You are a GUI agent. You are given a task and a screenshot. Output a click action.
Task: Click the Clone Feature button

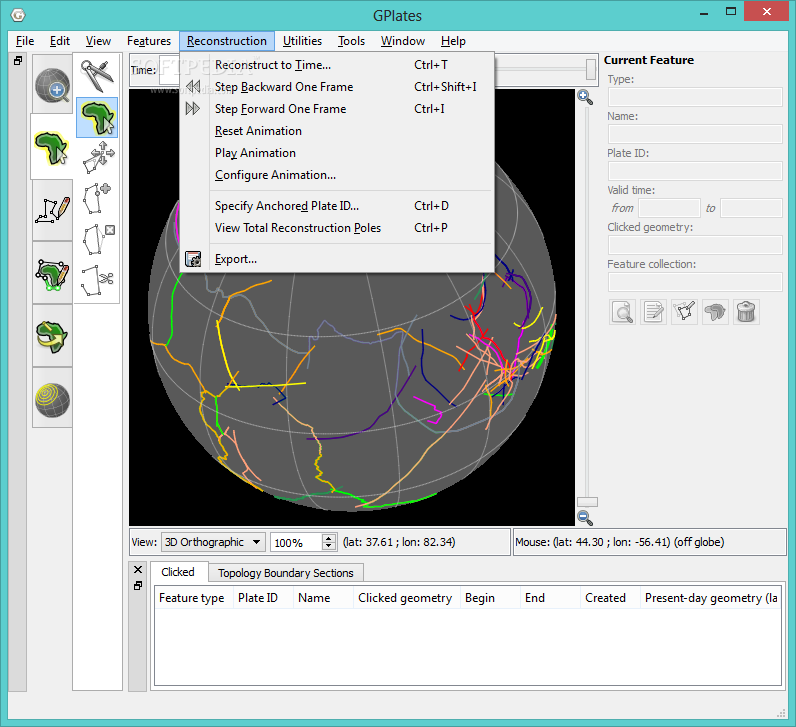tap(715, 312)
